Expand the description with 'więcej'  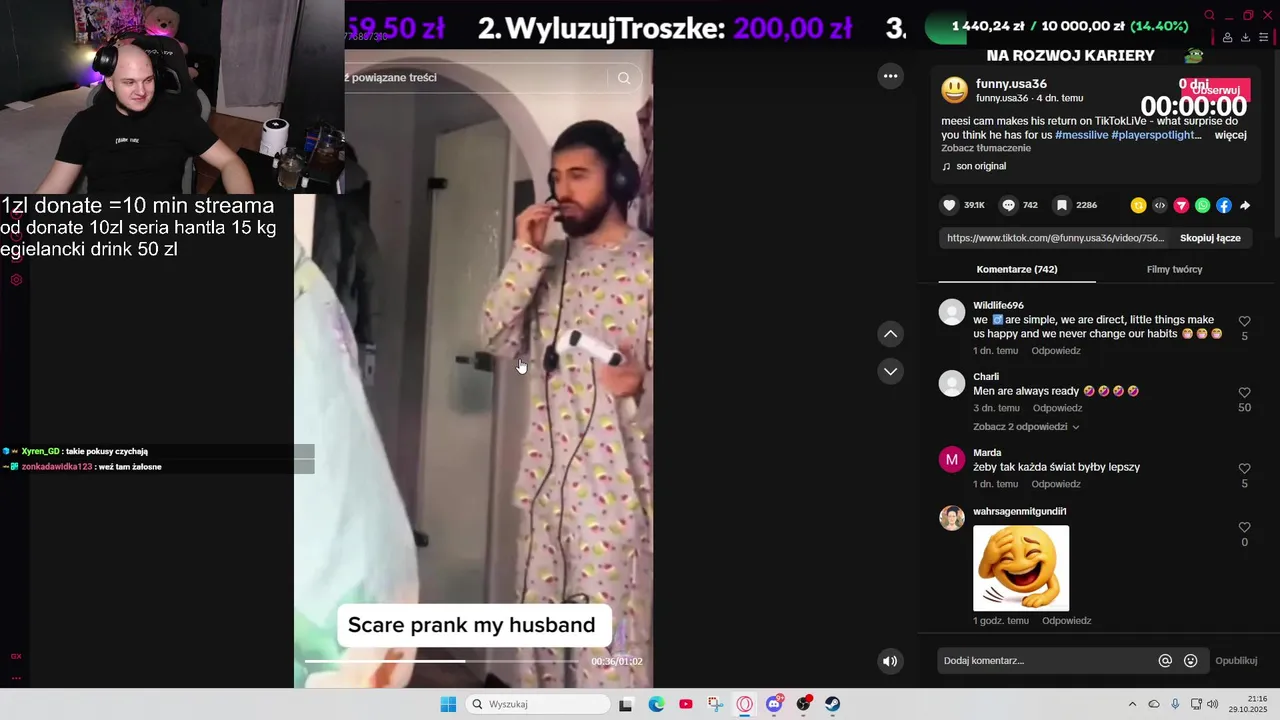(1230, 135)
